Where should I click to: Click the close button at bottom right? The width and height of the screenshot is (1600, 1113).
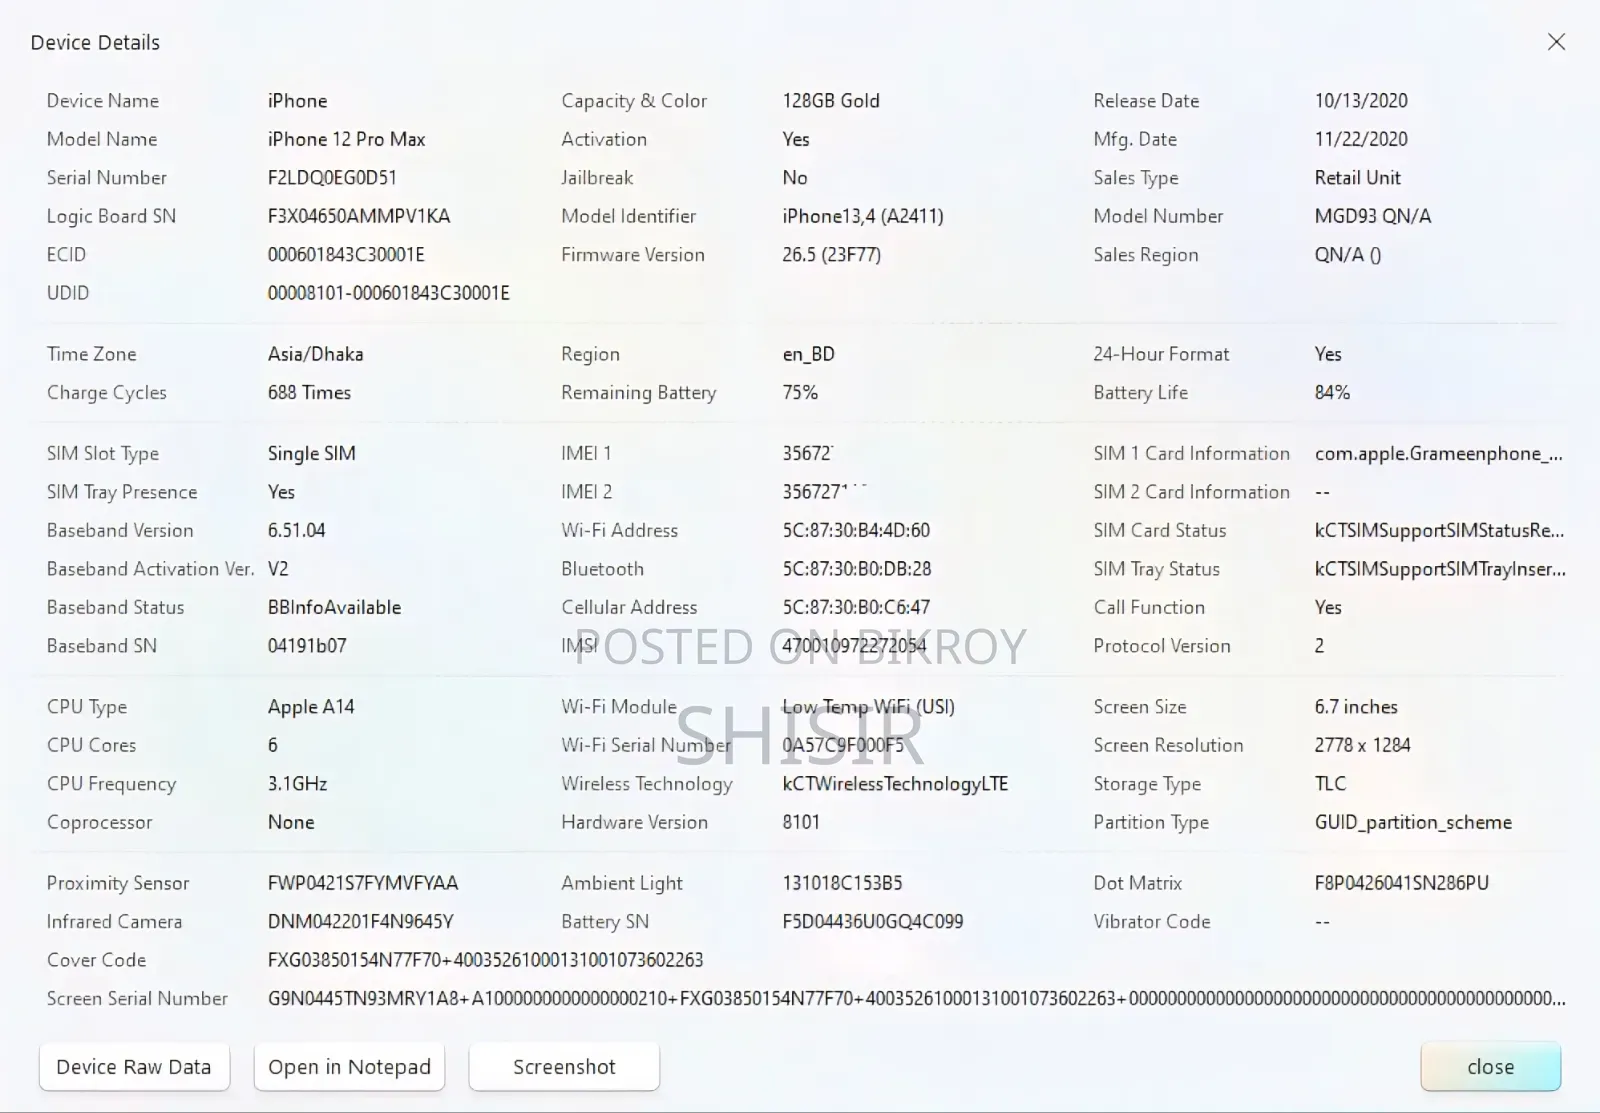click(x=1490, y=1067)
